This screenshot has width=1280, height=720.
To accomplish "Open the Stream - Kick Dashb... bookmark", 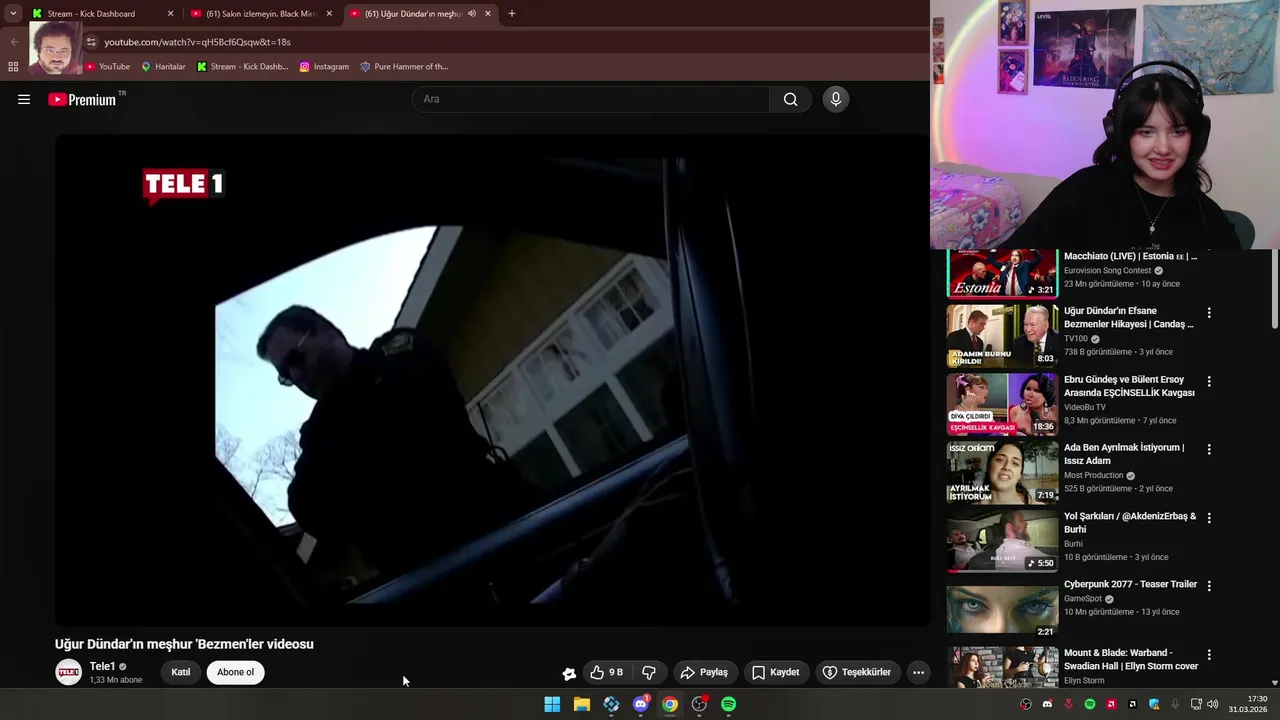I will point(242,67).
